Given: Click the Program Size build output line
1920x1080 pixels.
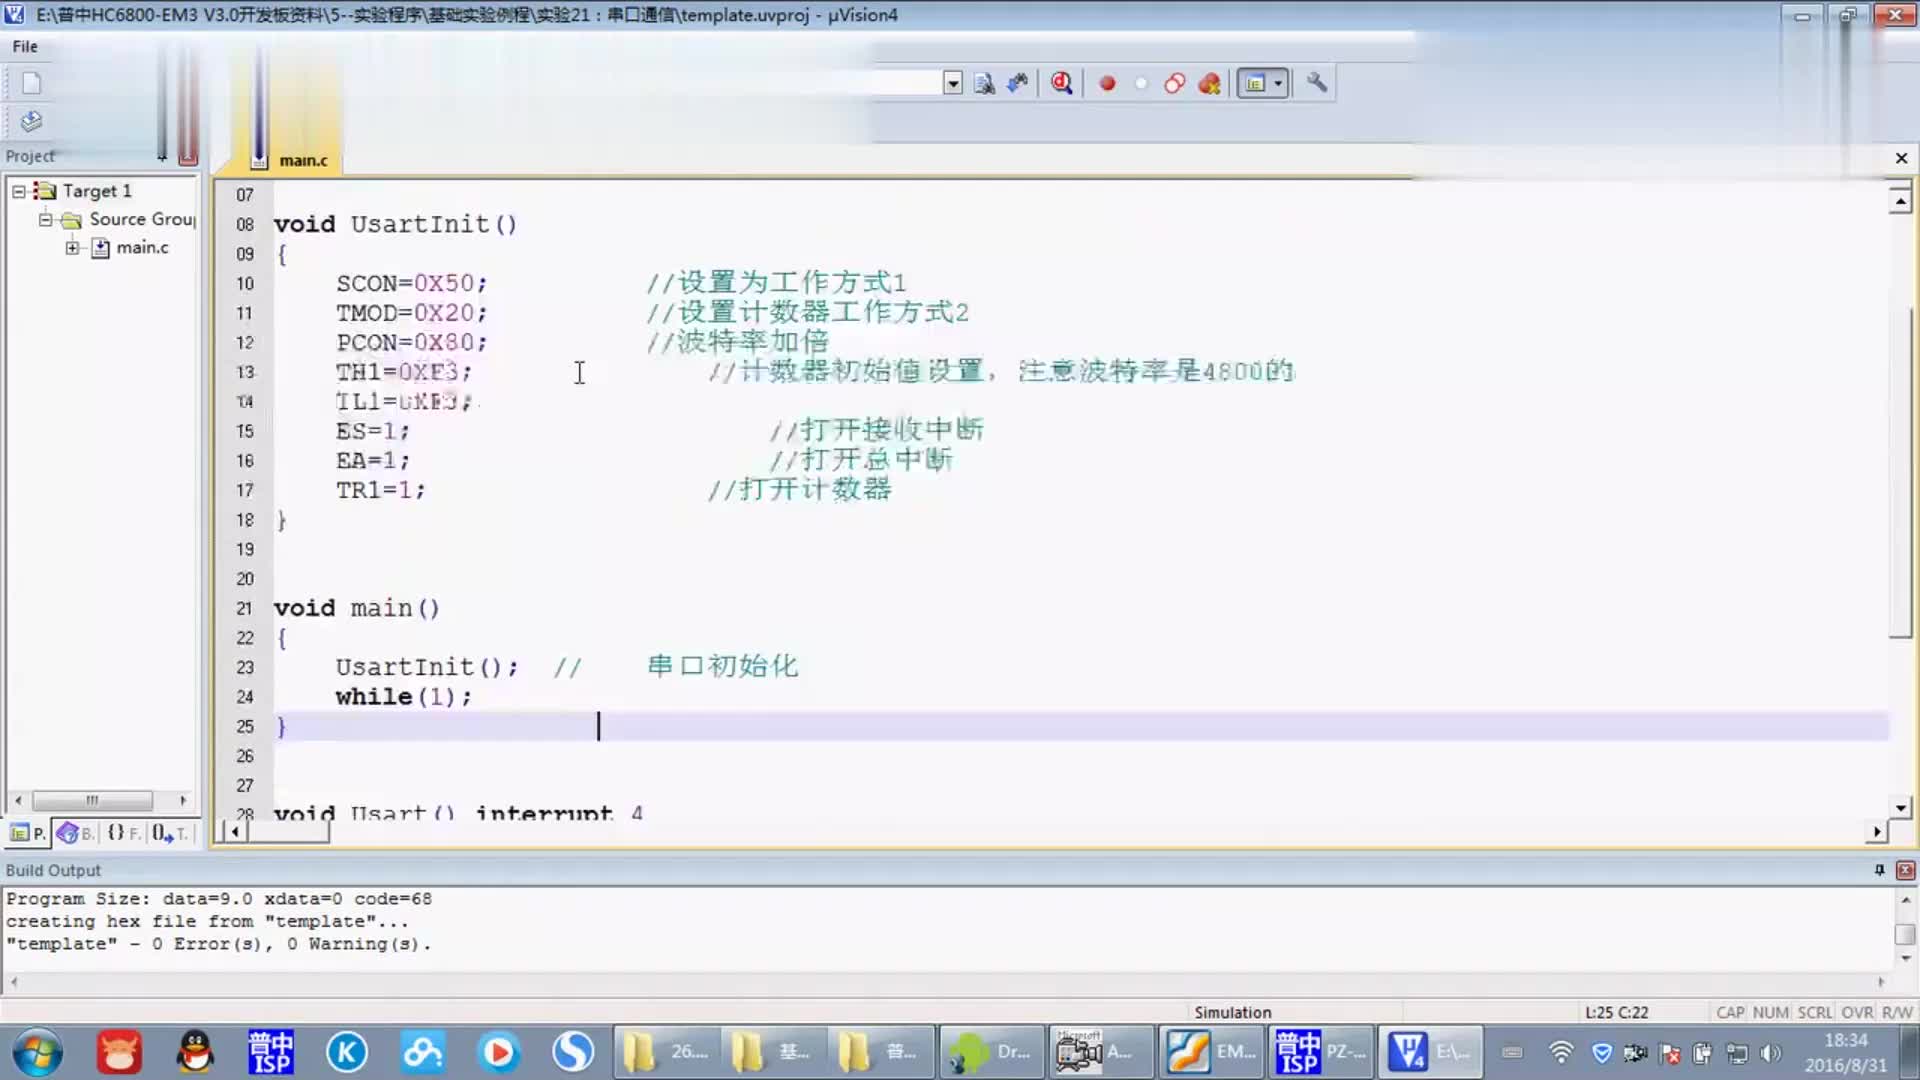Looking at the screenshot, I should [x=219, y=899].
